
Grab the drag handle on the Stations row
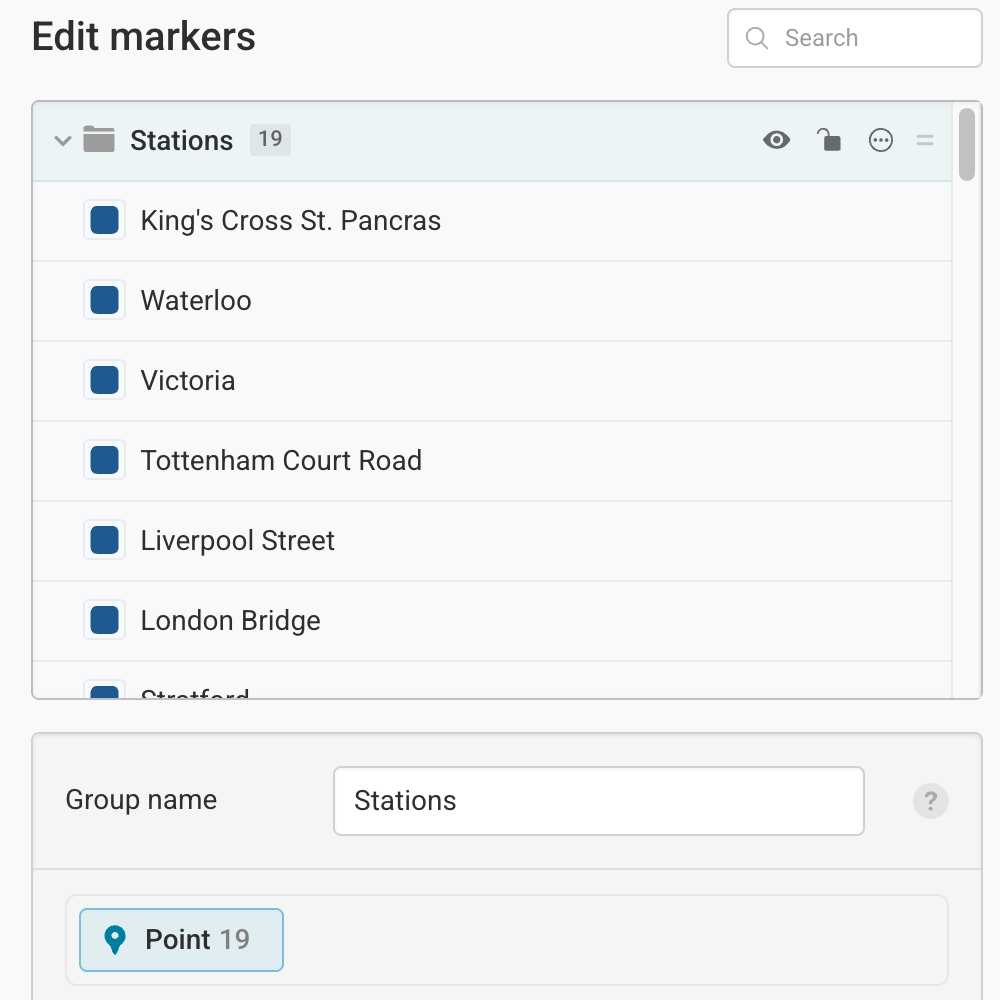pyautogui.click(x=925, y=140)
